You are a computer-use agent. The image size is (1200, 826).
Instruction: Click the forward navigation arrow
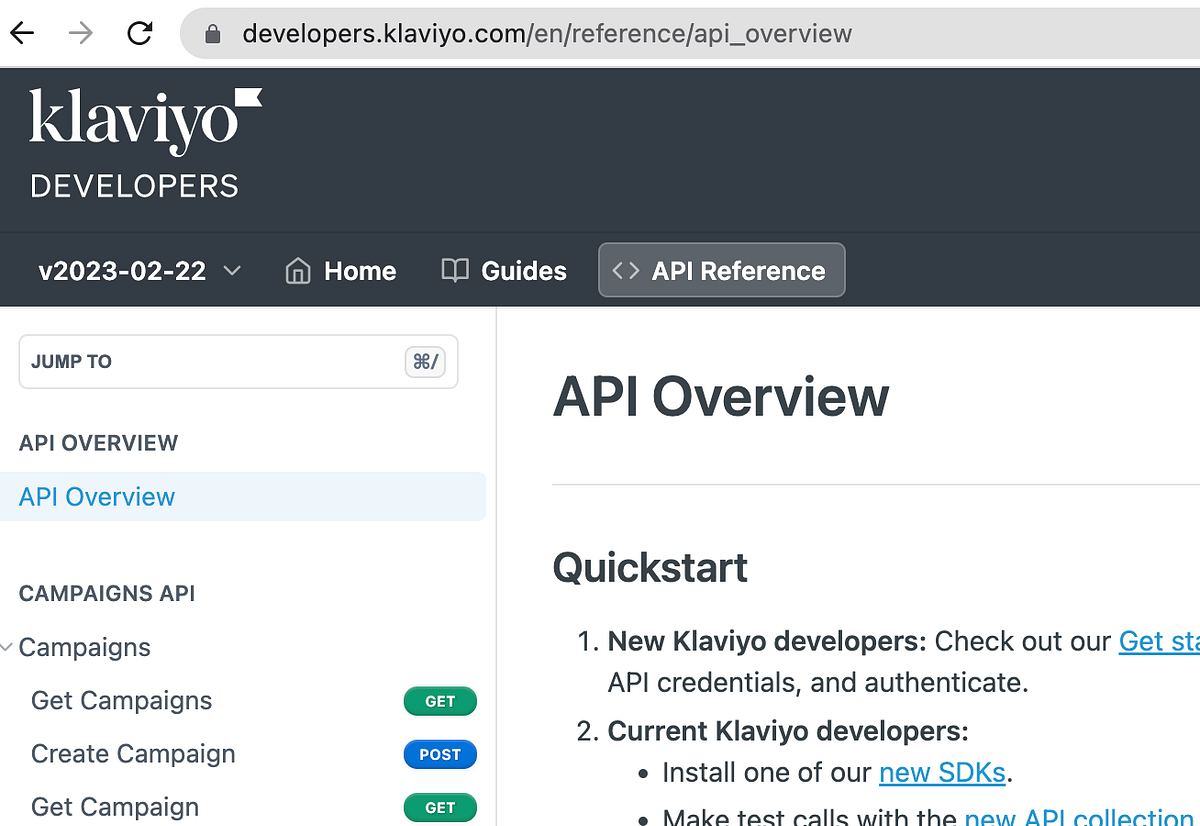point(80,32)
